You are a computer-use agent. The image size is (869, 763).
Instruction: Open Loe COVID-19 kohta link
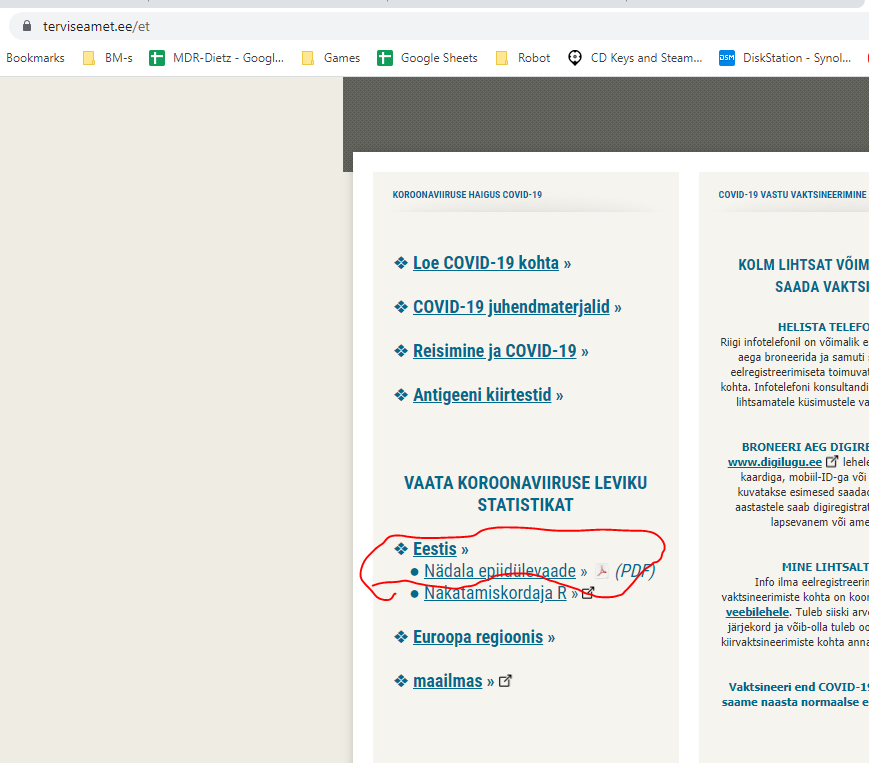tap(486, 263)
